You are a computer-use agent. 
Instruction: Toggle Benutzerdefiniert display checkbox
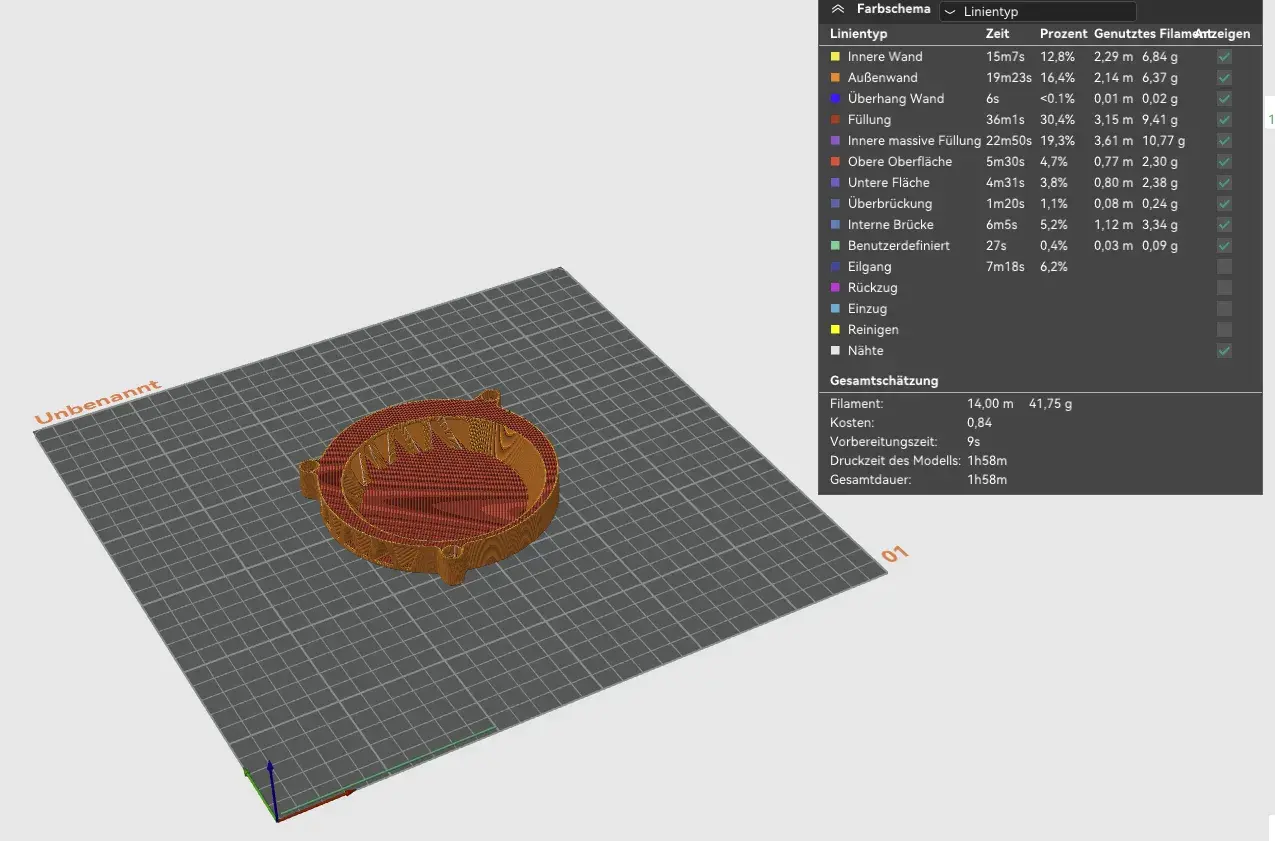point(1224,246)
